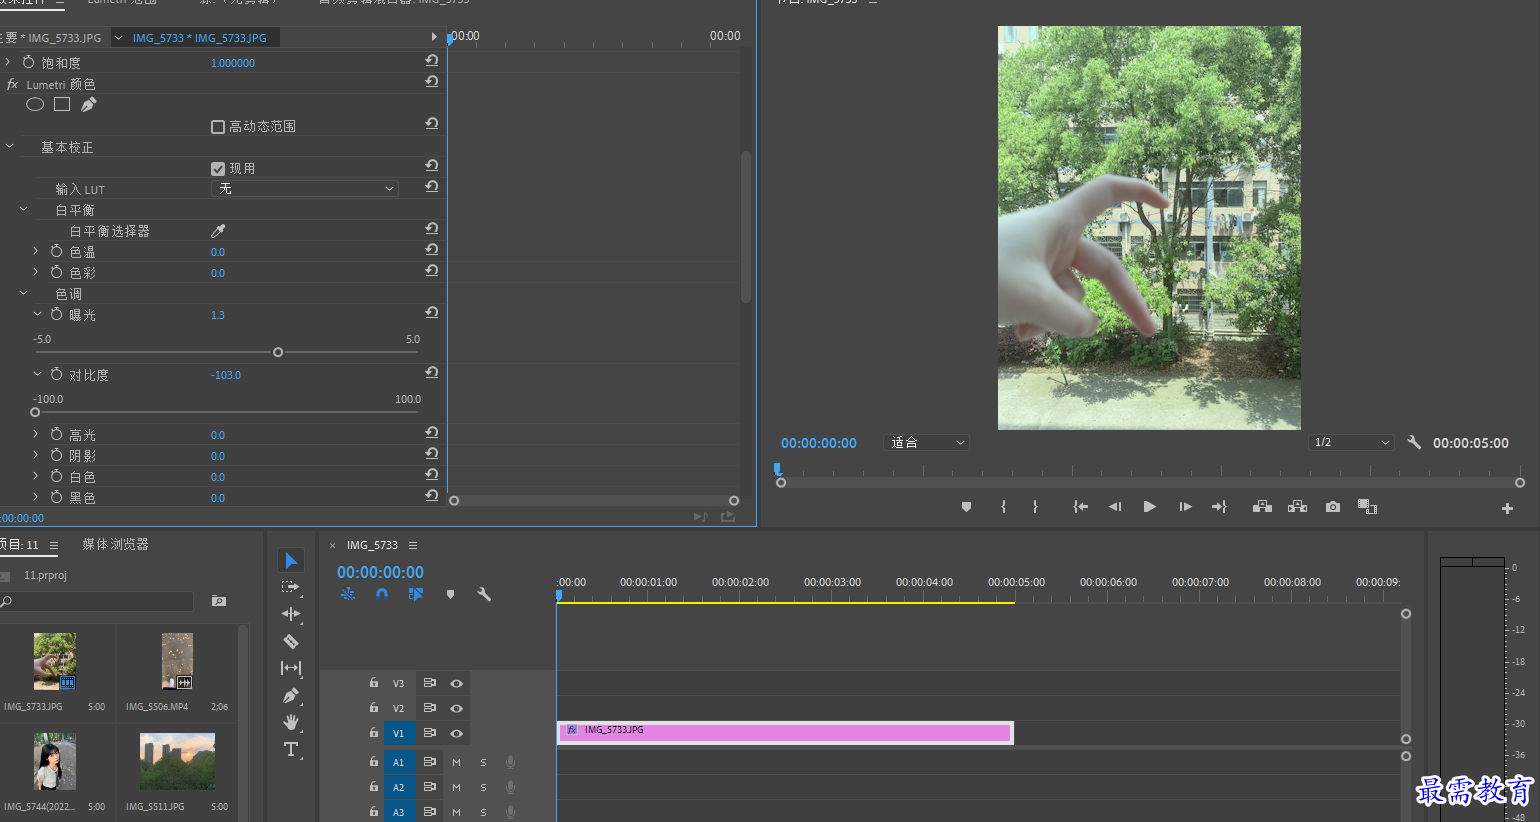Viewport: 1540px width, 822px height.
Task: Click the Extract button in program monitor
Action: point(1297,507)
